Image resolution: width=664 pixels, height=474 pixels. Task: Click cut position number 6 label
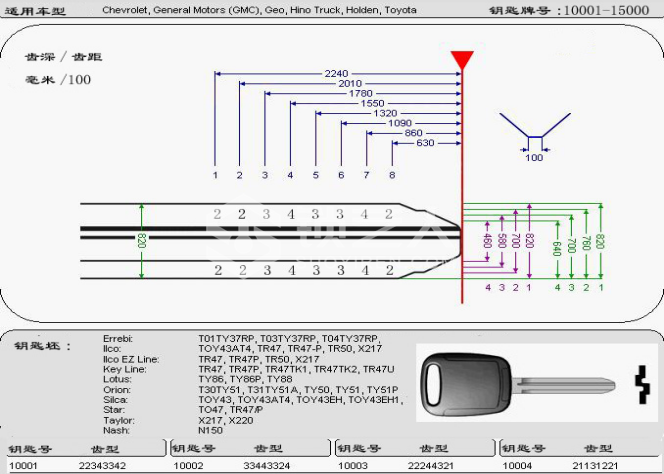341,175
